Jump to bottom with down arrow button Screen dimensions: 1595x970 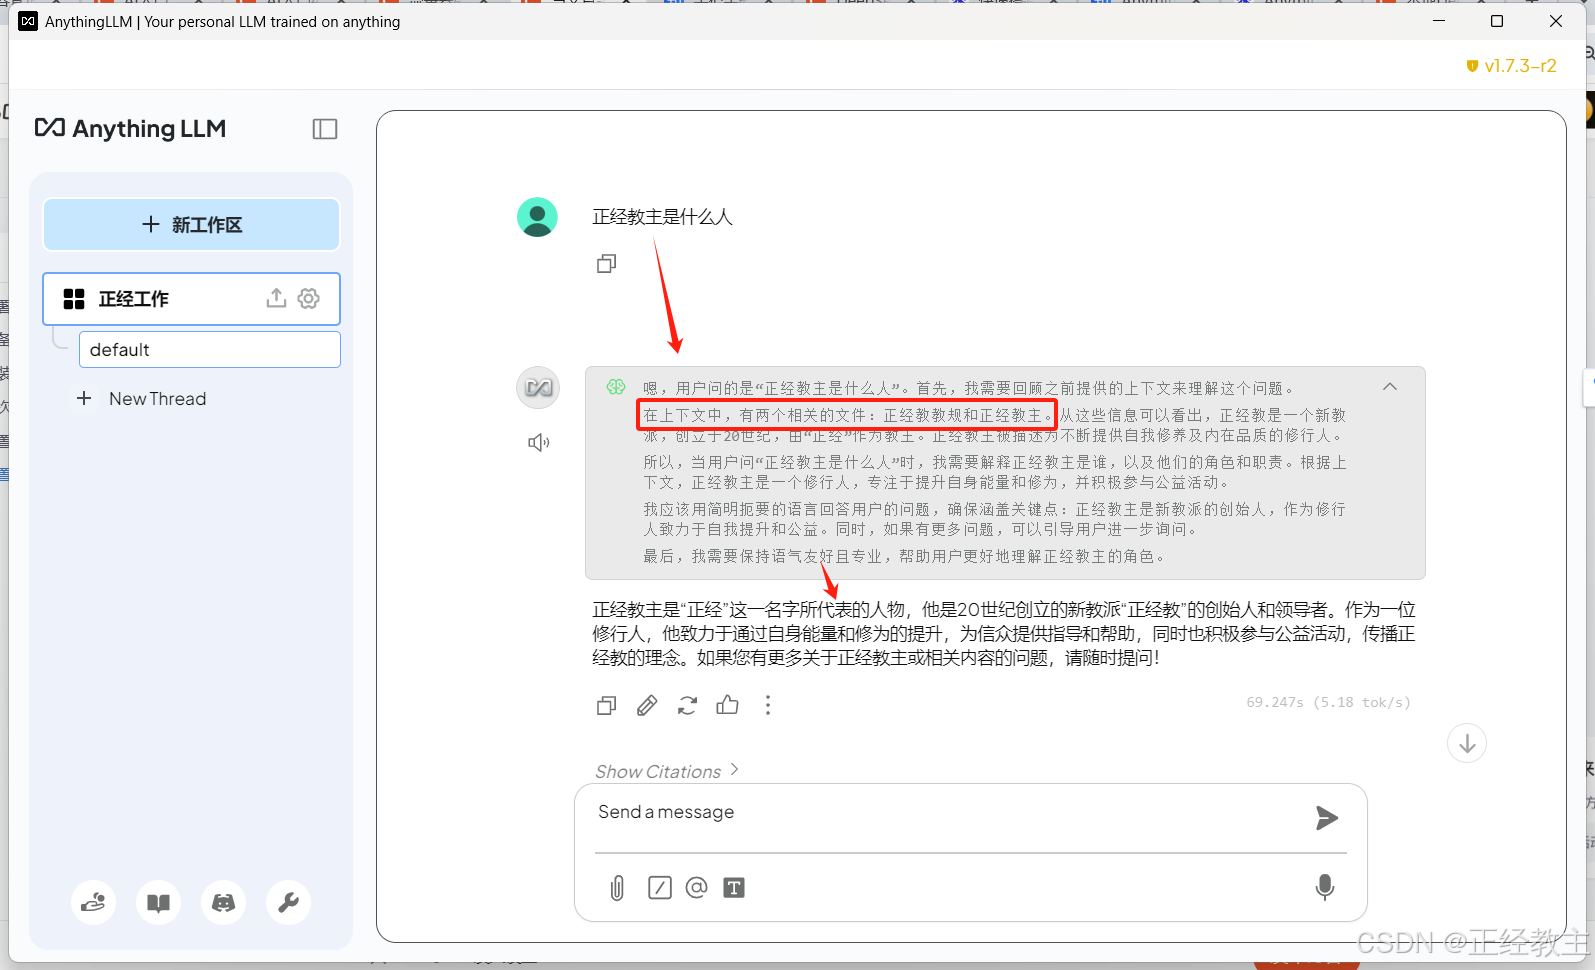coord(1467,743)
